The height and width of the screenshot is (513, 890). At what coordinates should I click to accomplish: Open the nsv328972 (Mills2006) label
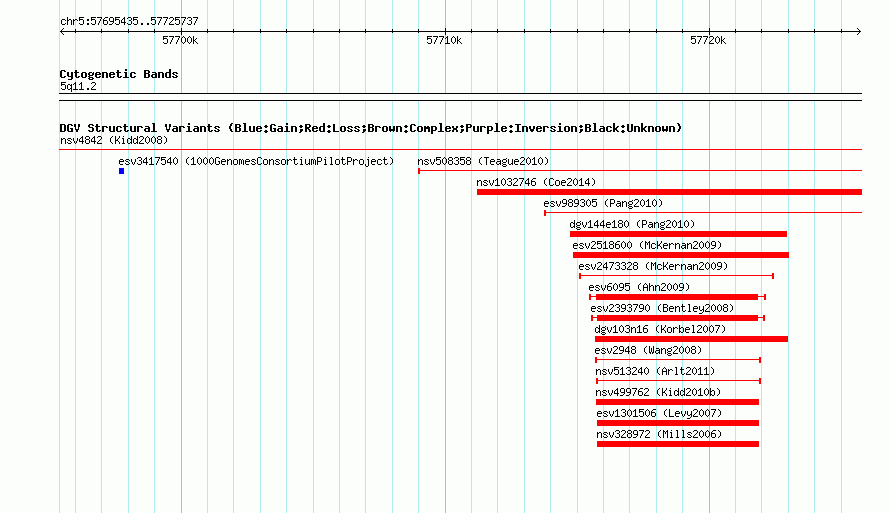659,434
